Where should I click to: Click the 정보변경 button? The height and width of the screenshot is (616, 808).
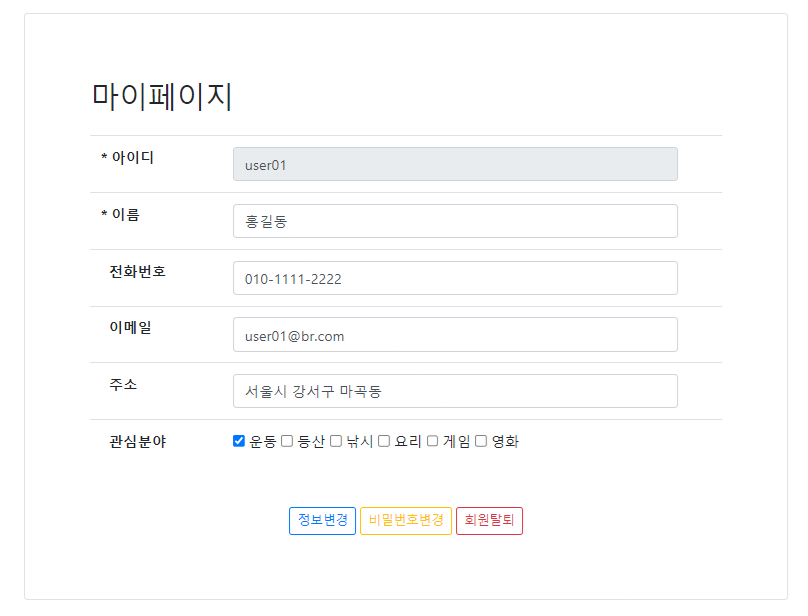point(323,521)
